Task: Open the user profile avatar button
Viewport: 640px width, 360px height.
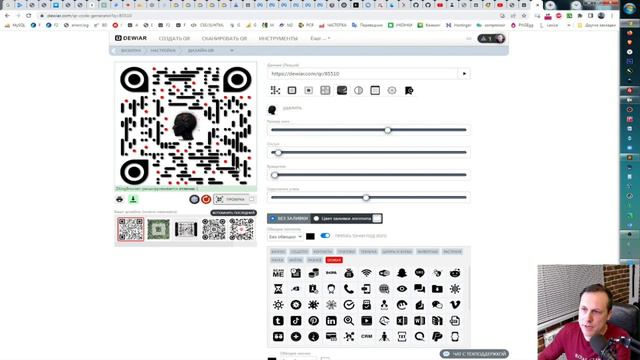Action: [x=491, y=39]
